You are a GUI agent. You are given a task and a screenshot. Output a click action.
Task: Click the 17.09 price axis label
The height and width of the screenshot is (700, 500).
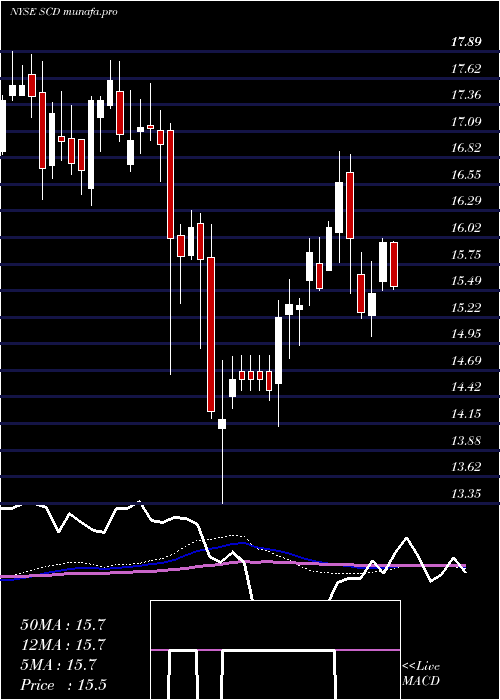(x=466, y=121)
